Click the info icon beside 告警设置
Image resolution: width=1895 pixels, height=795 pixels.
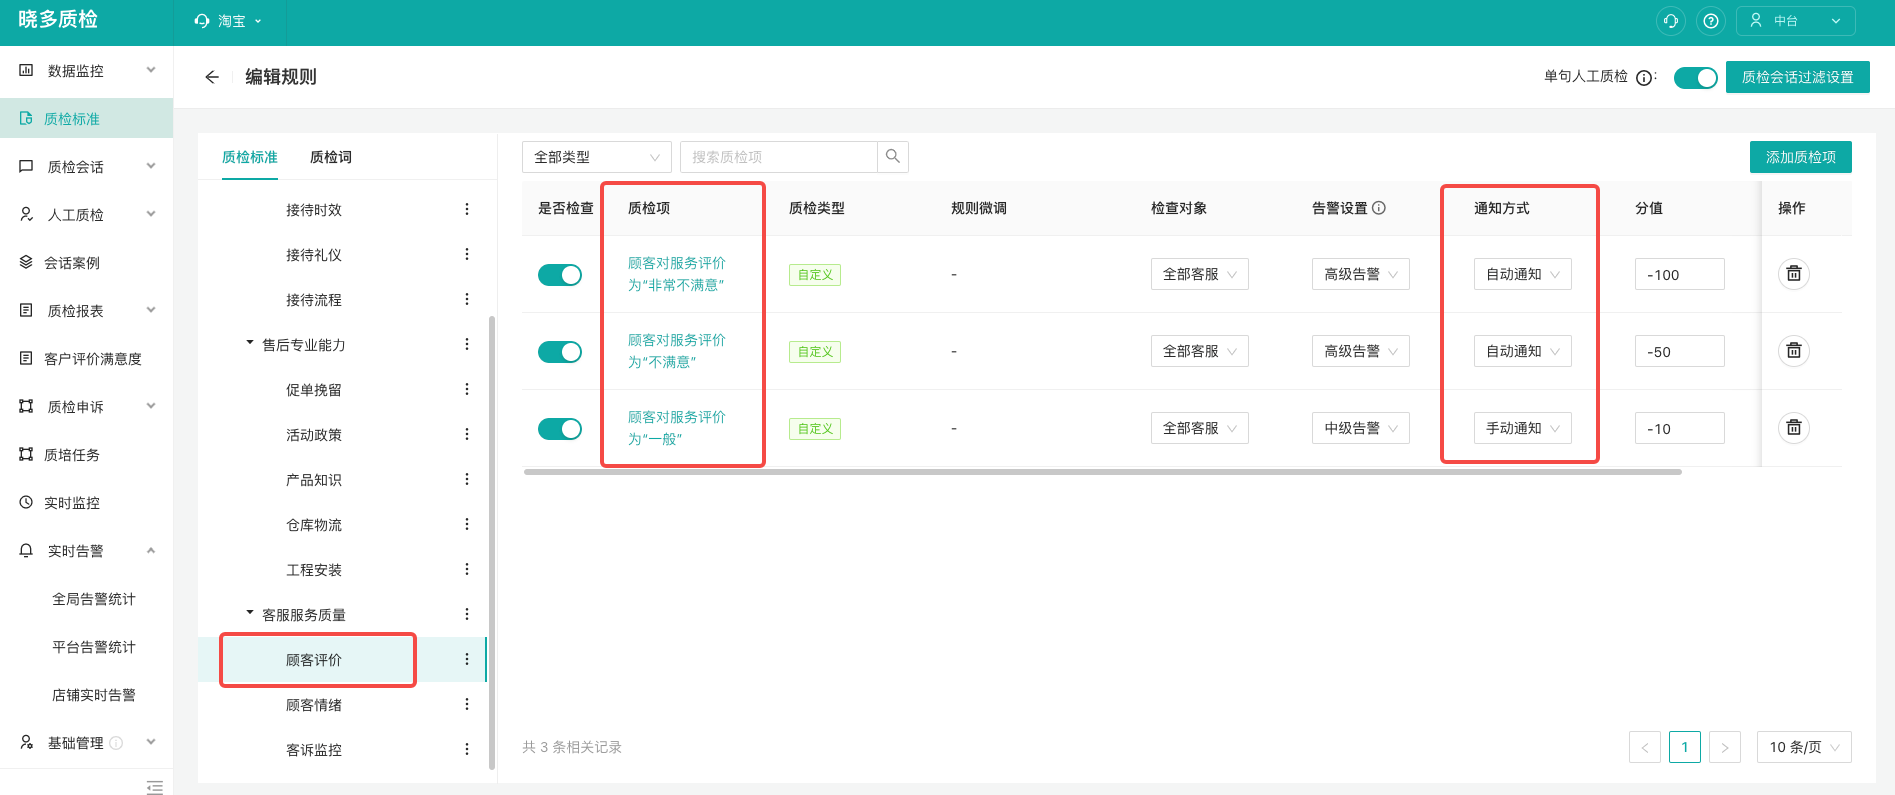point(1379,208)
